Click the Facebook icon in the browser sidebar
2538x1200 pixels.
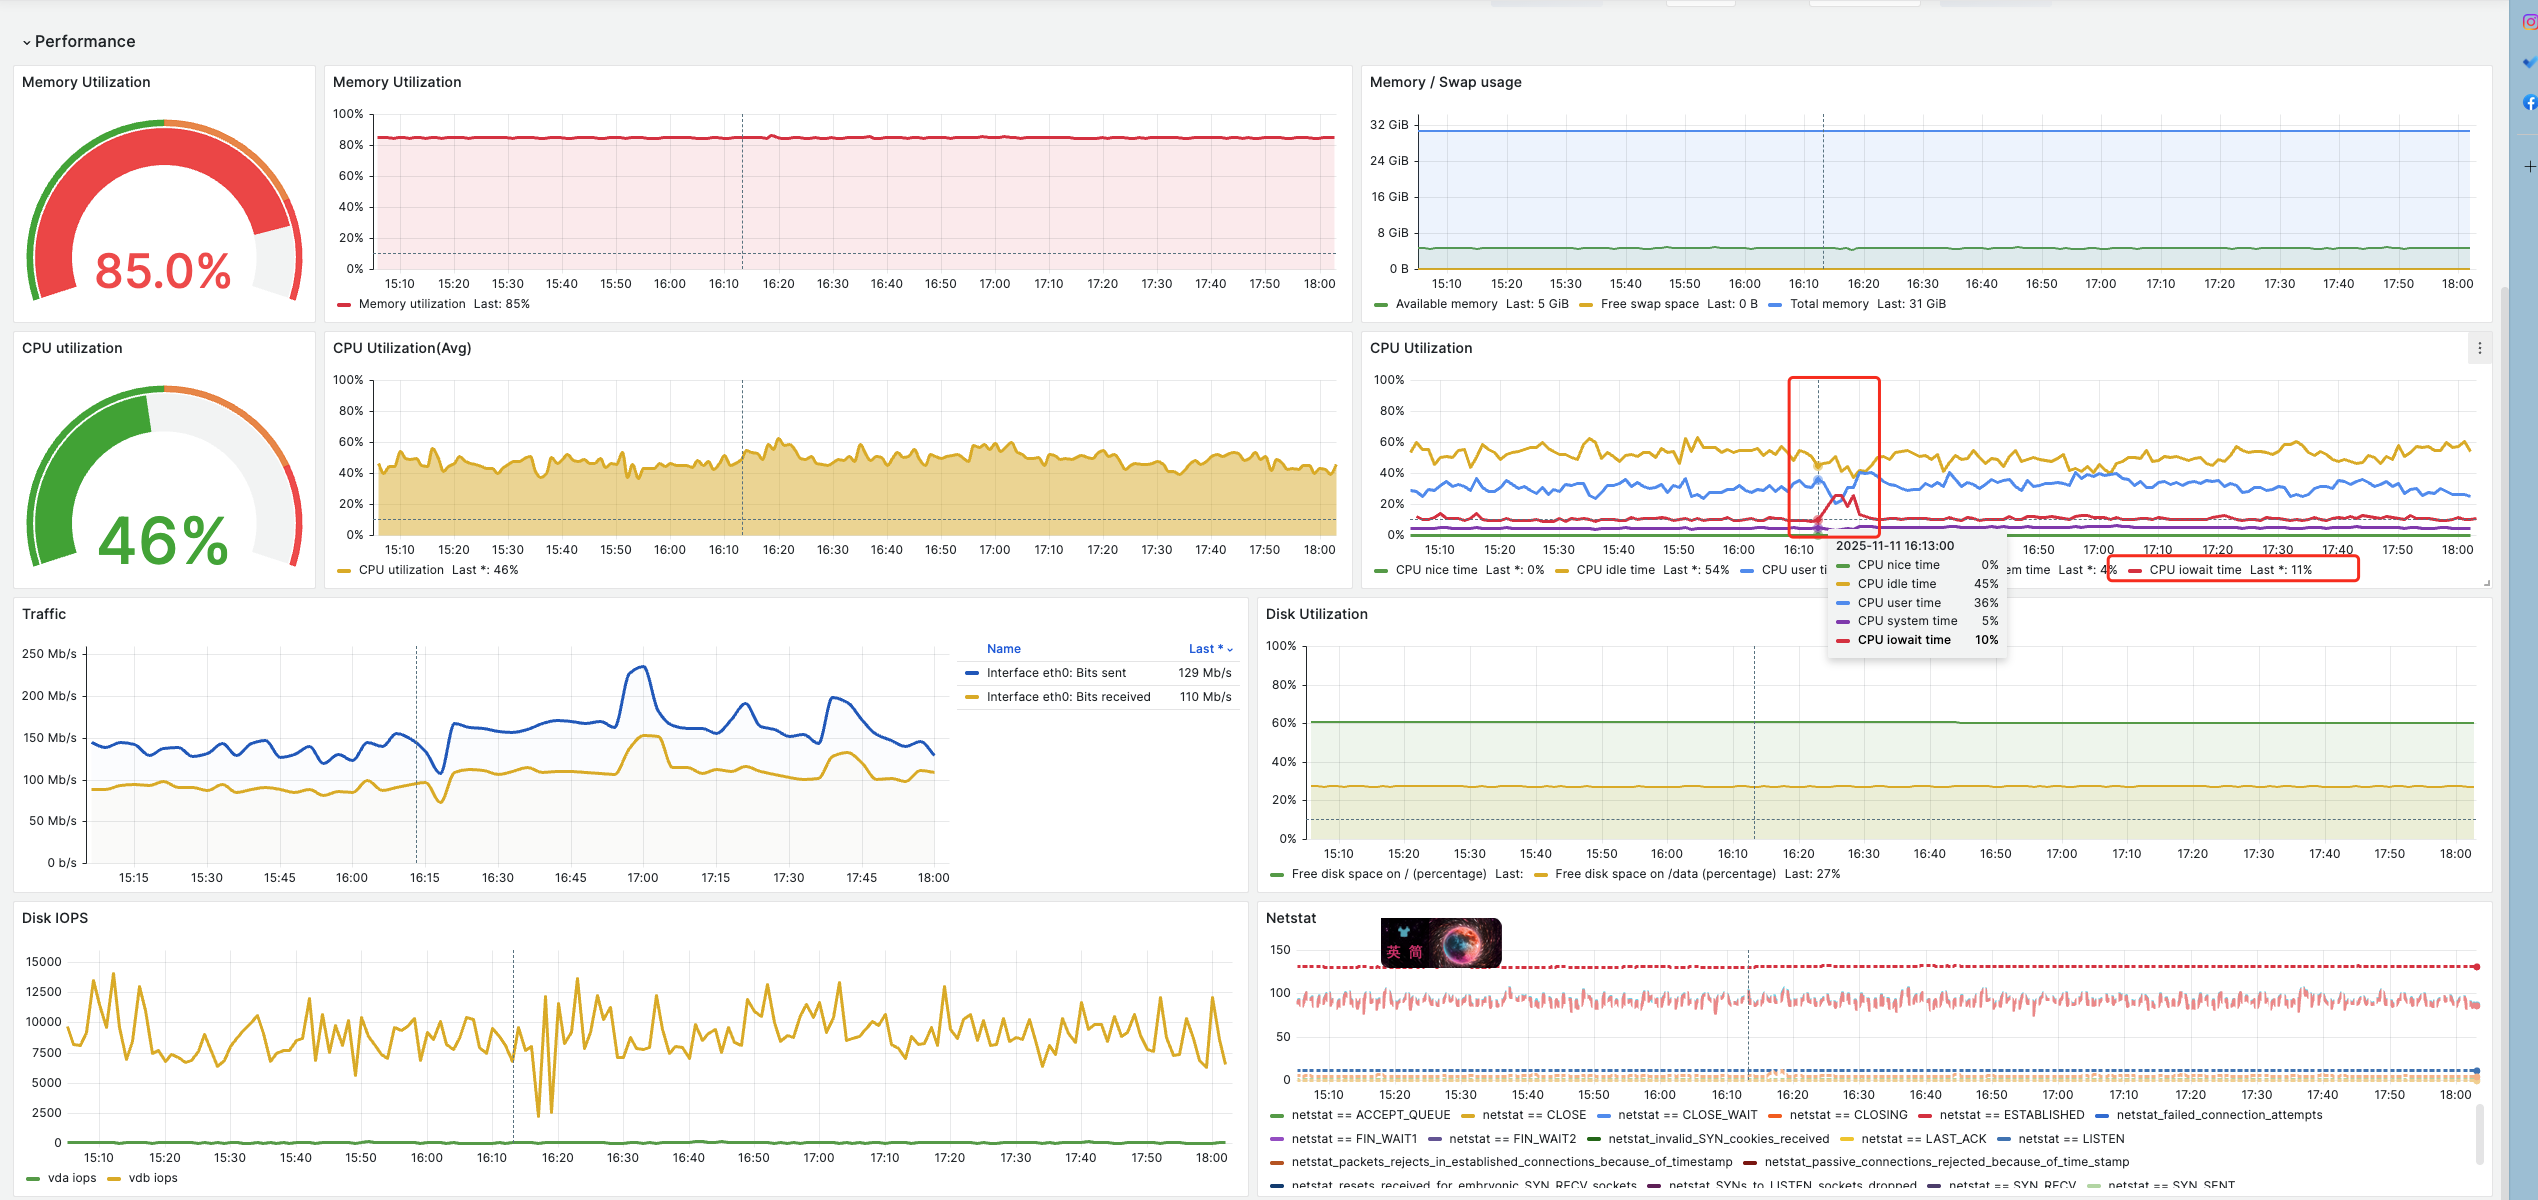coord(2529,102)
